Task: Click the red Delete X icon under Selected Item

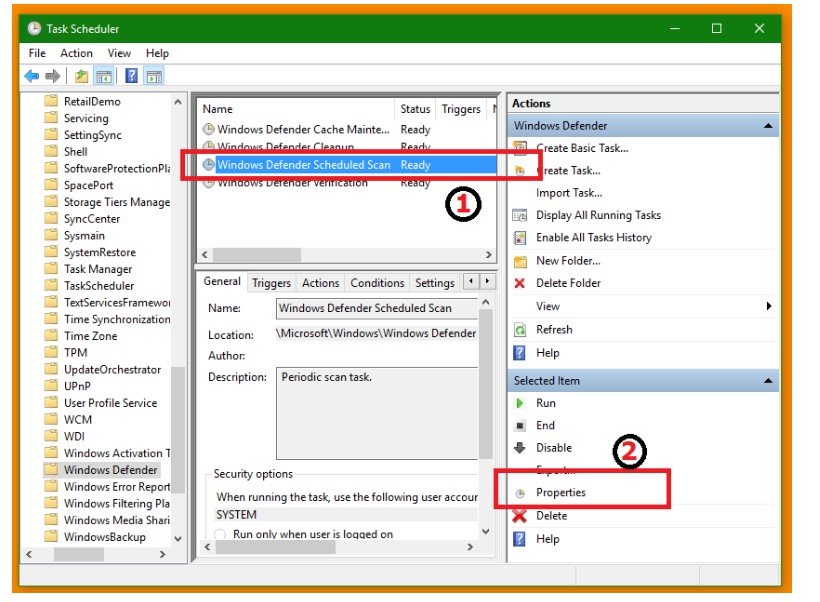Action: pyautogui.click(x=519, y=516)
